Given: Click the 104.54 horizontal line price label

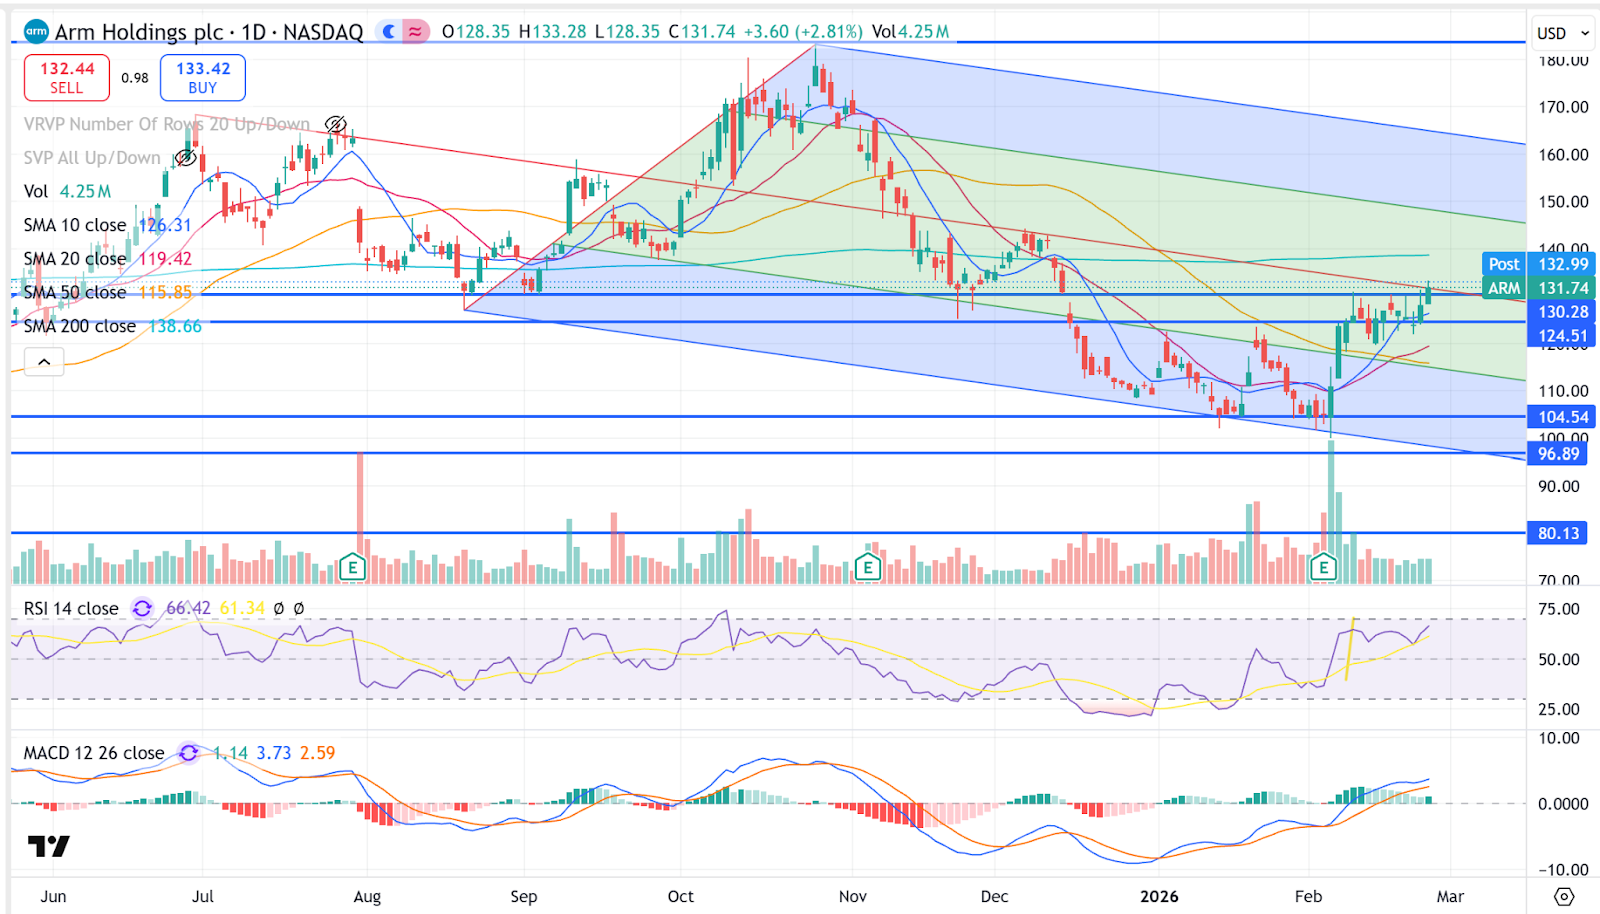Looking at the screenshot, I should pyautogui.click(x=1563, y=417).
